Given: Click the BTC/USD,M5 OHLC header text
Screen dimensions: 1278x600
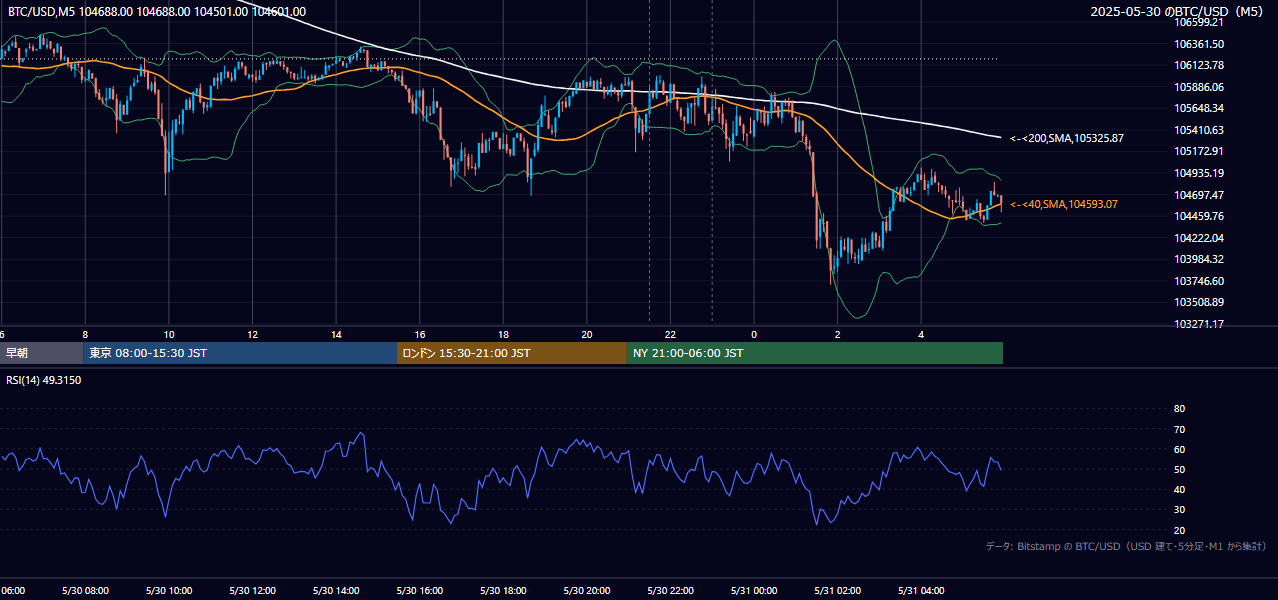Looking at the screenshot, I should pos(157,12).
